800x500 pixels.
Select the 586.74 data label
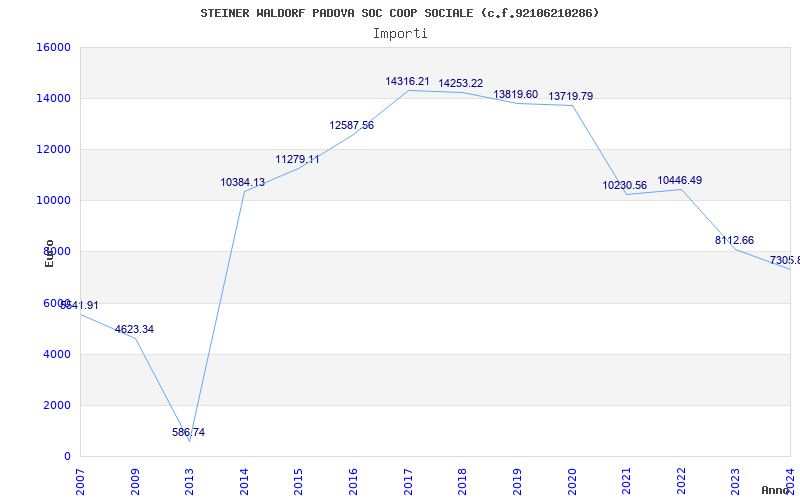coord(188,432)
